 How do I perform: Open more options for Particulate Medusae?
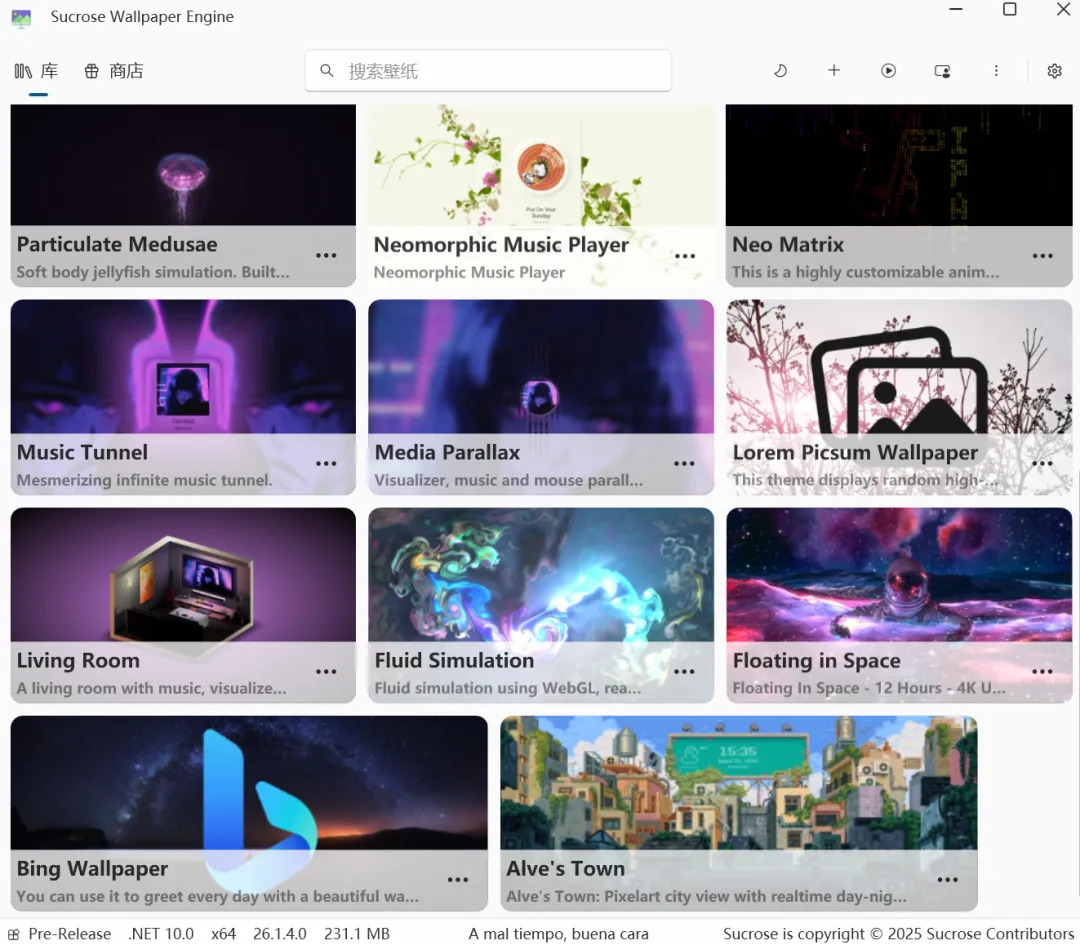pos(326,256)
